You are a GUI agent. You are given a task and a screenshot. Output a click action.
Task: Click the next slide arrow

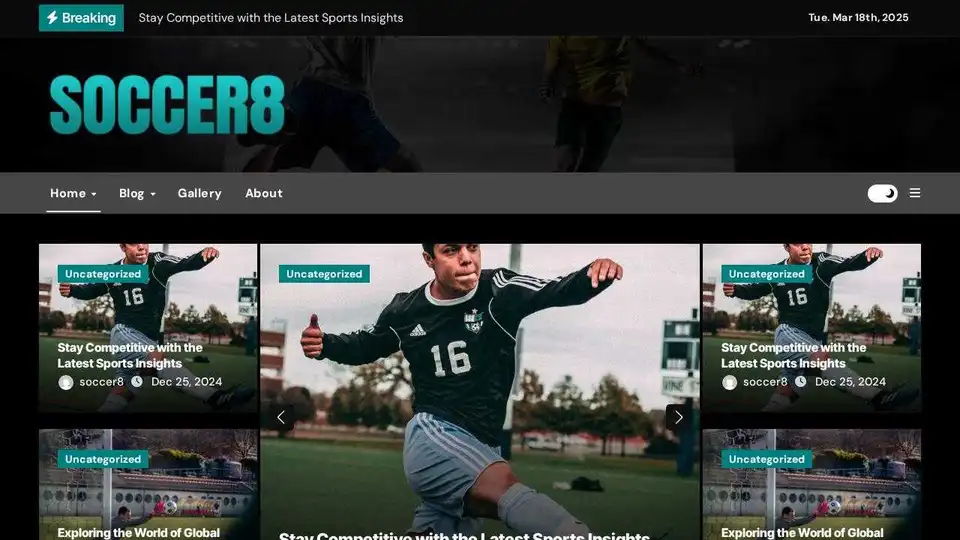coord(679,417)
